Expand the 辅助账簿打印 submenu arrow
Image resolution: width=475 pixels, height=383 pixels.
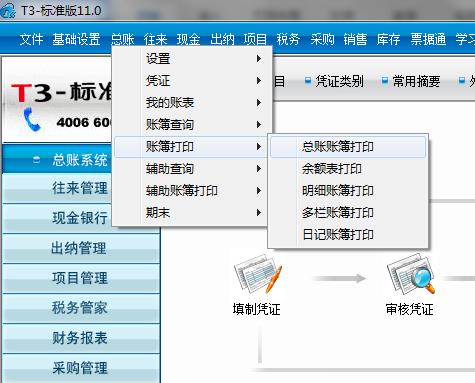point(259,191)
